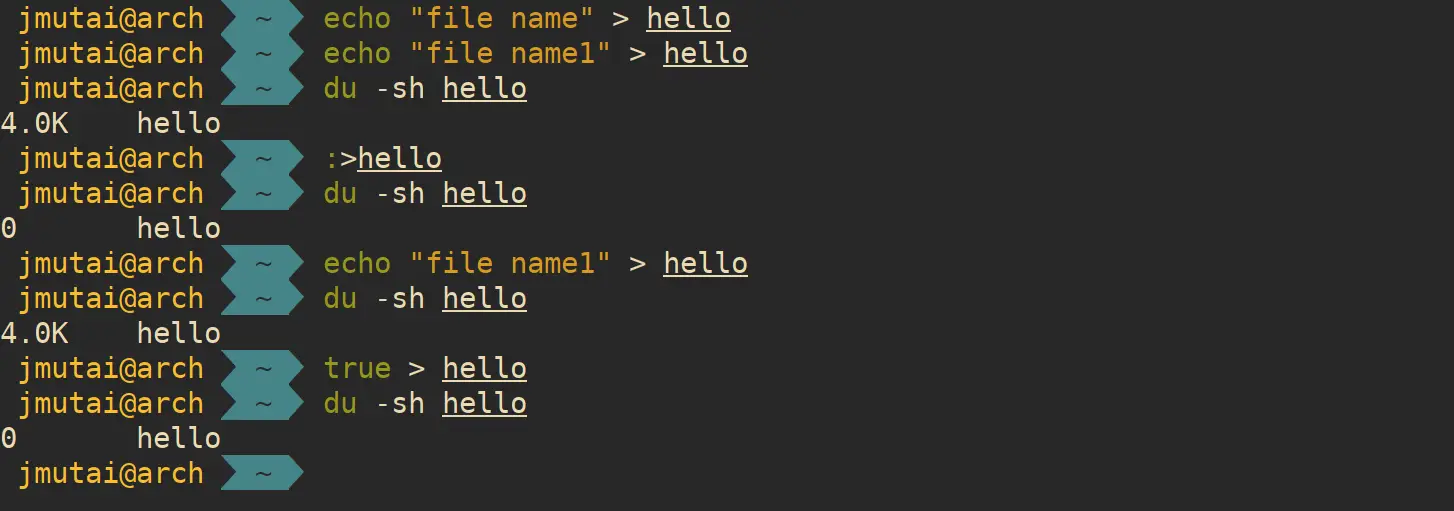1454x511 pixels.
Task: Click the underlined hello after true >
Action: tap(485, 368)
